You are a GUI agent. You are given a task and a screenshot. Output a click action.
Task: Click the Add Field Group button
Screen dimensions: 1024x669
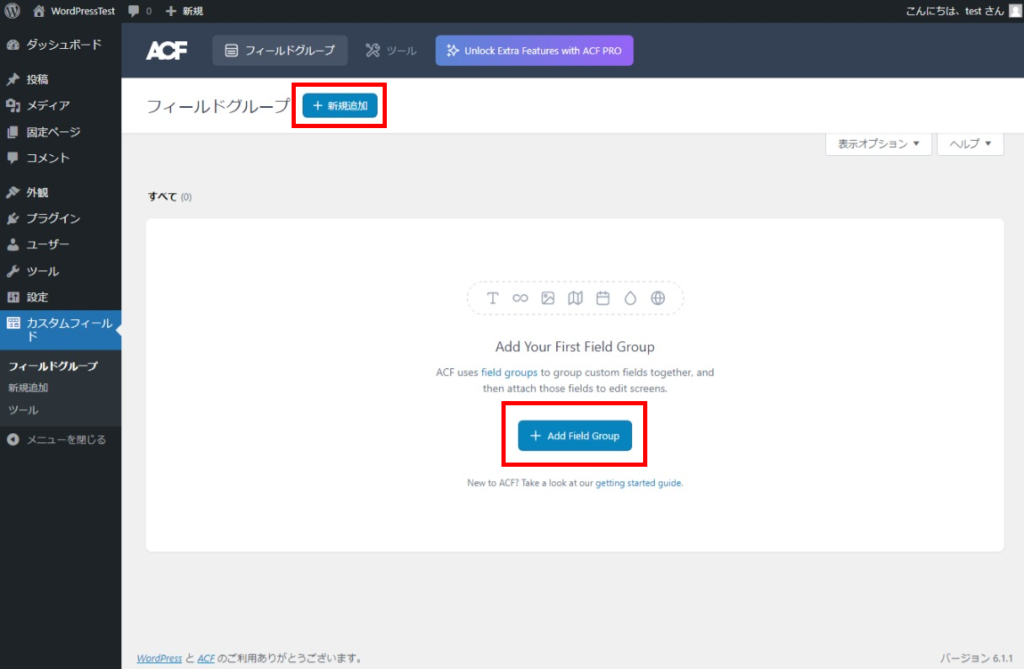[575, 435]
